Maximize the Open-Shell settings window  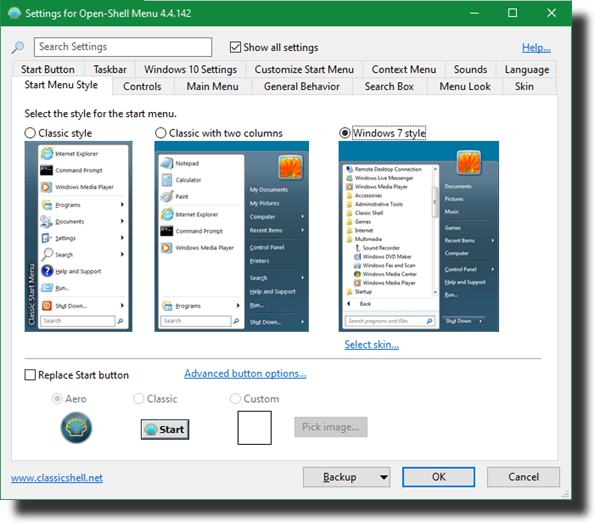pyautogui.click(x=512, y=13)
